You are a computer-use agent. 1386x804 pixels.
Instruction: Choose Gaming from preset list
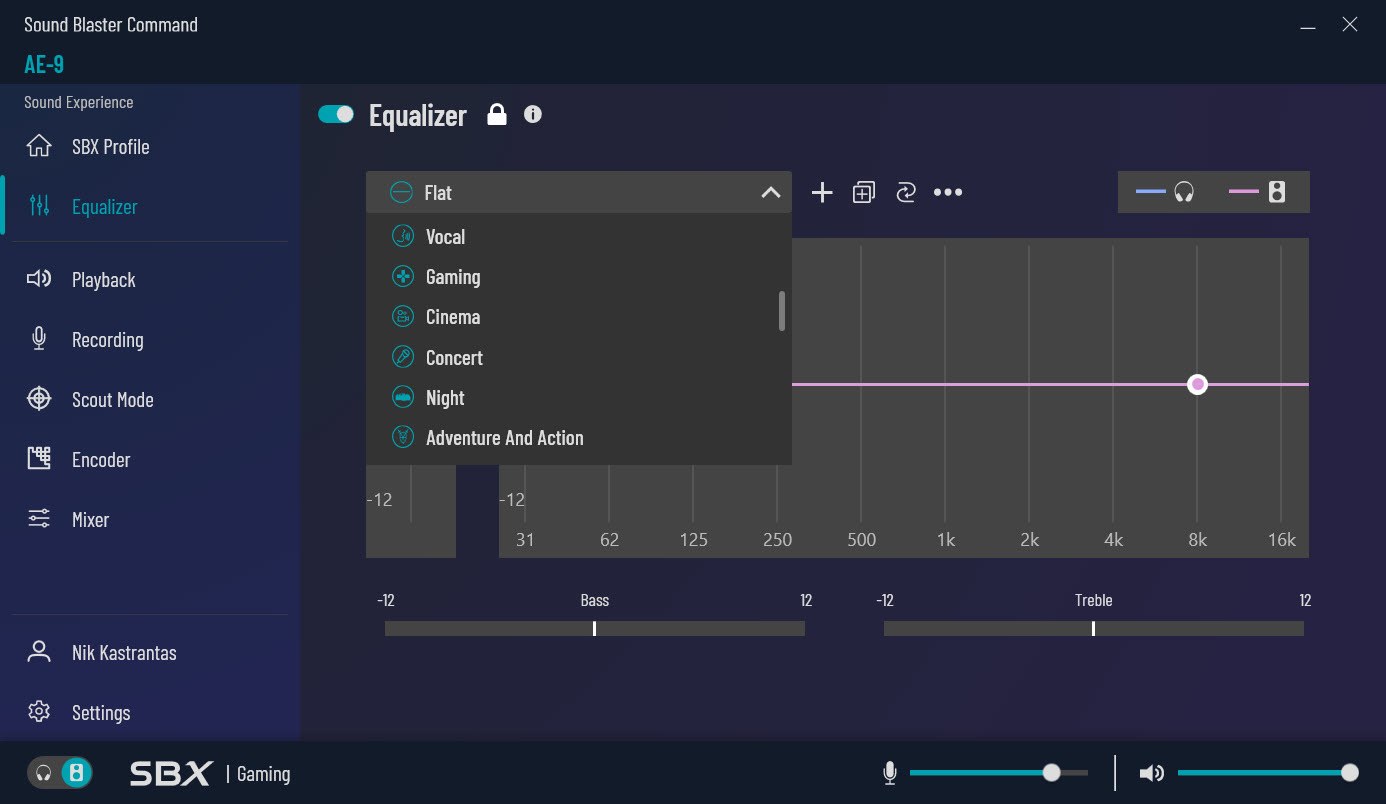pos(579,276)
